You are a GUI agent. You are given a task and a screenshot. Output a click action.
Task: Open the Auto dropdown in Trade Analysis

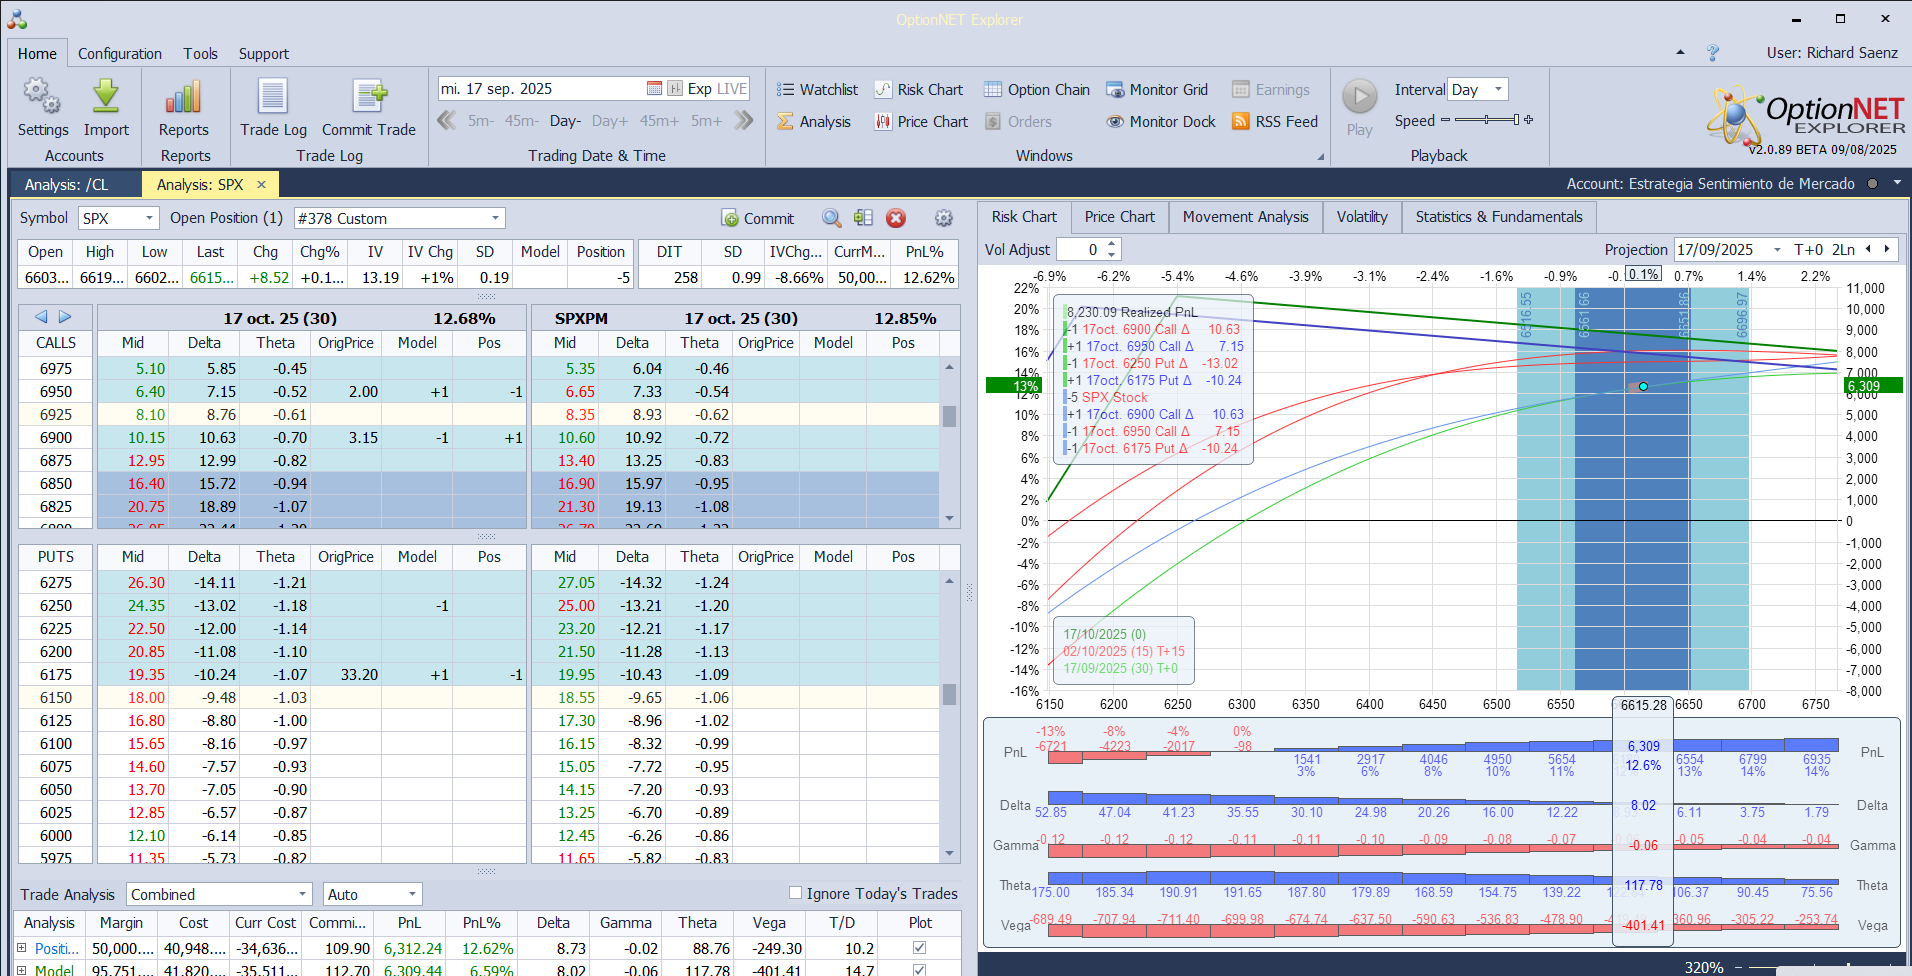coord(412,894)
